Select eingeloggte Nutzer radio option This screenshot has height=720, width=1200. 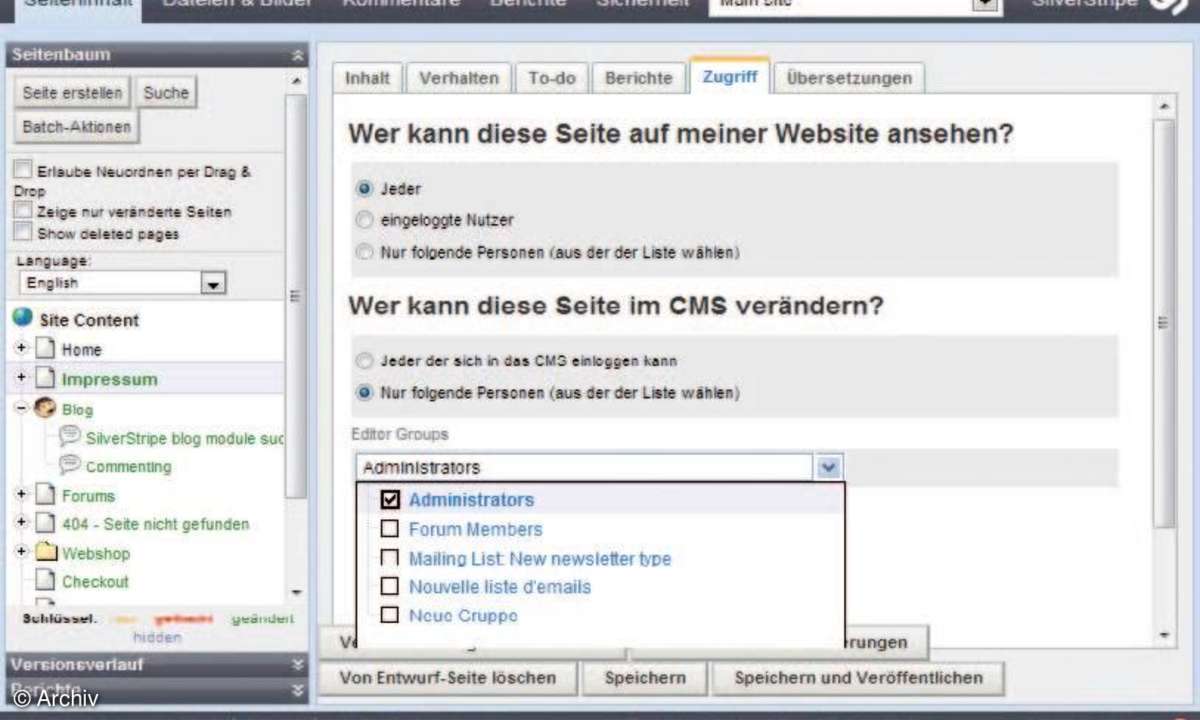[365, 220]
